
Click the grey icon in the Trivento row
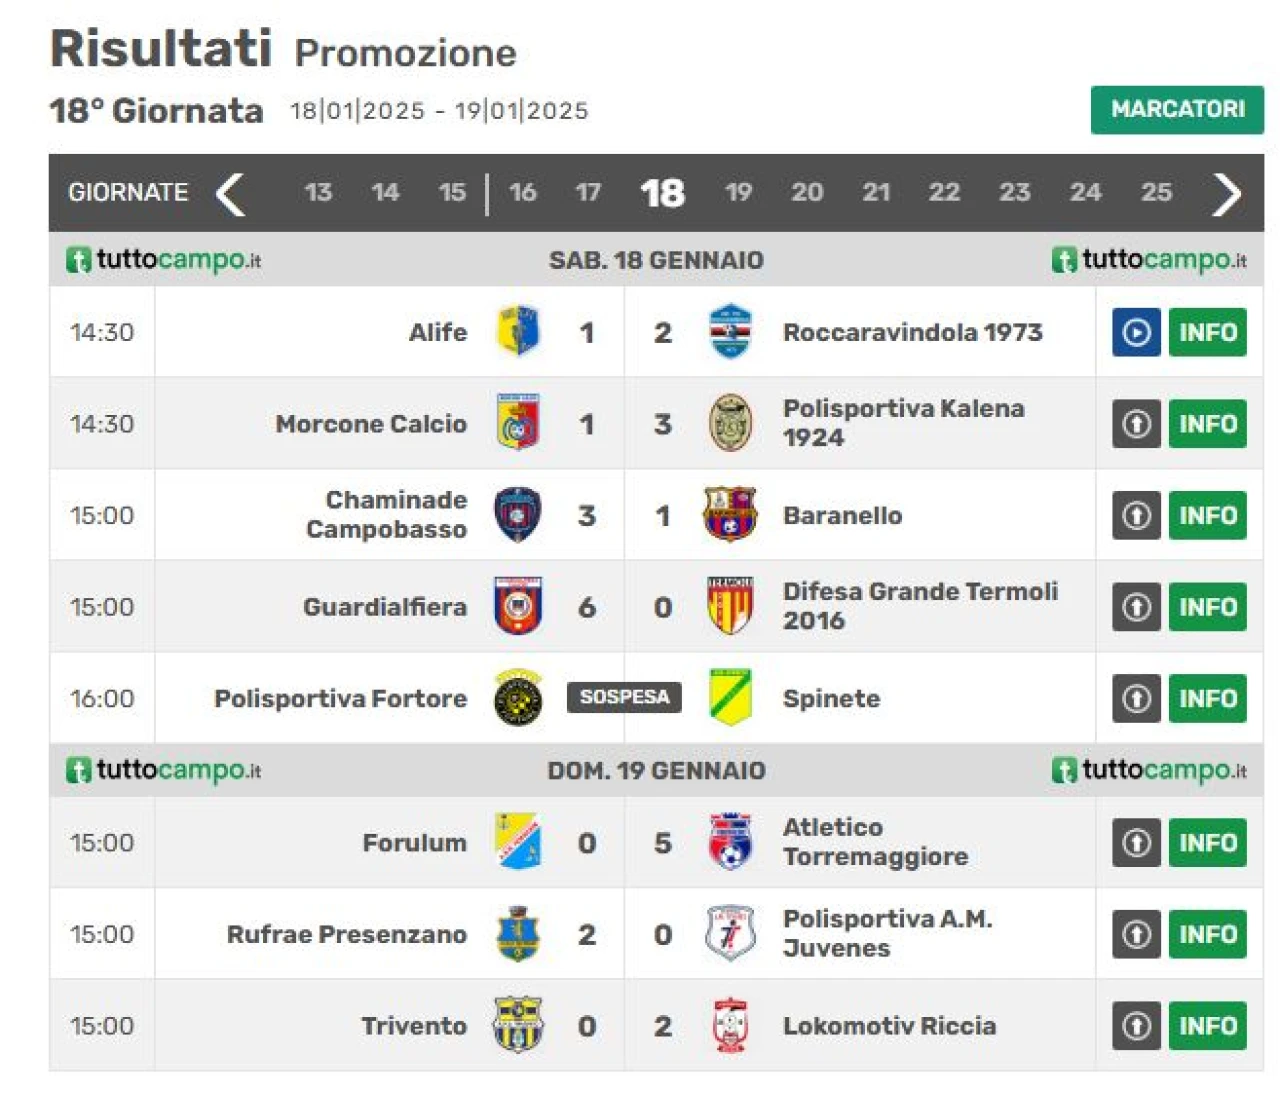[x=1136, y=1025]
